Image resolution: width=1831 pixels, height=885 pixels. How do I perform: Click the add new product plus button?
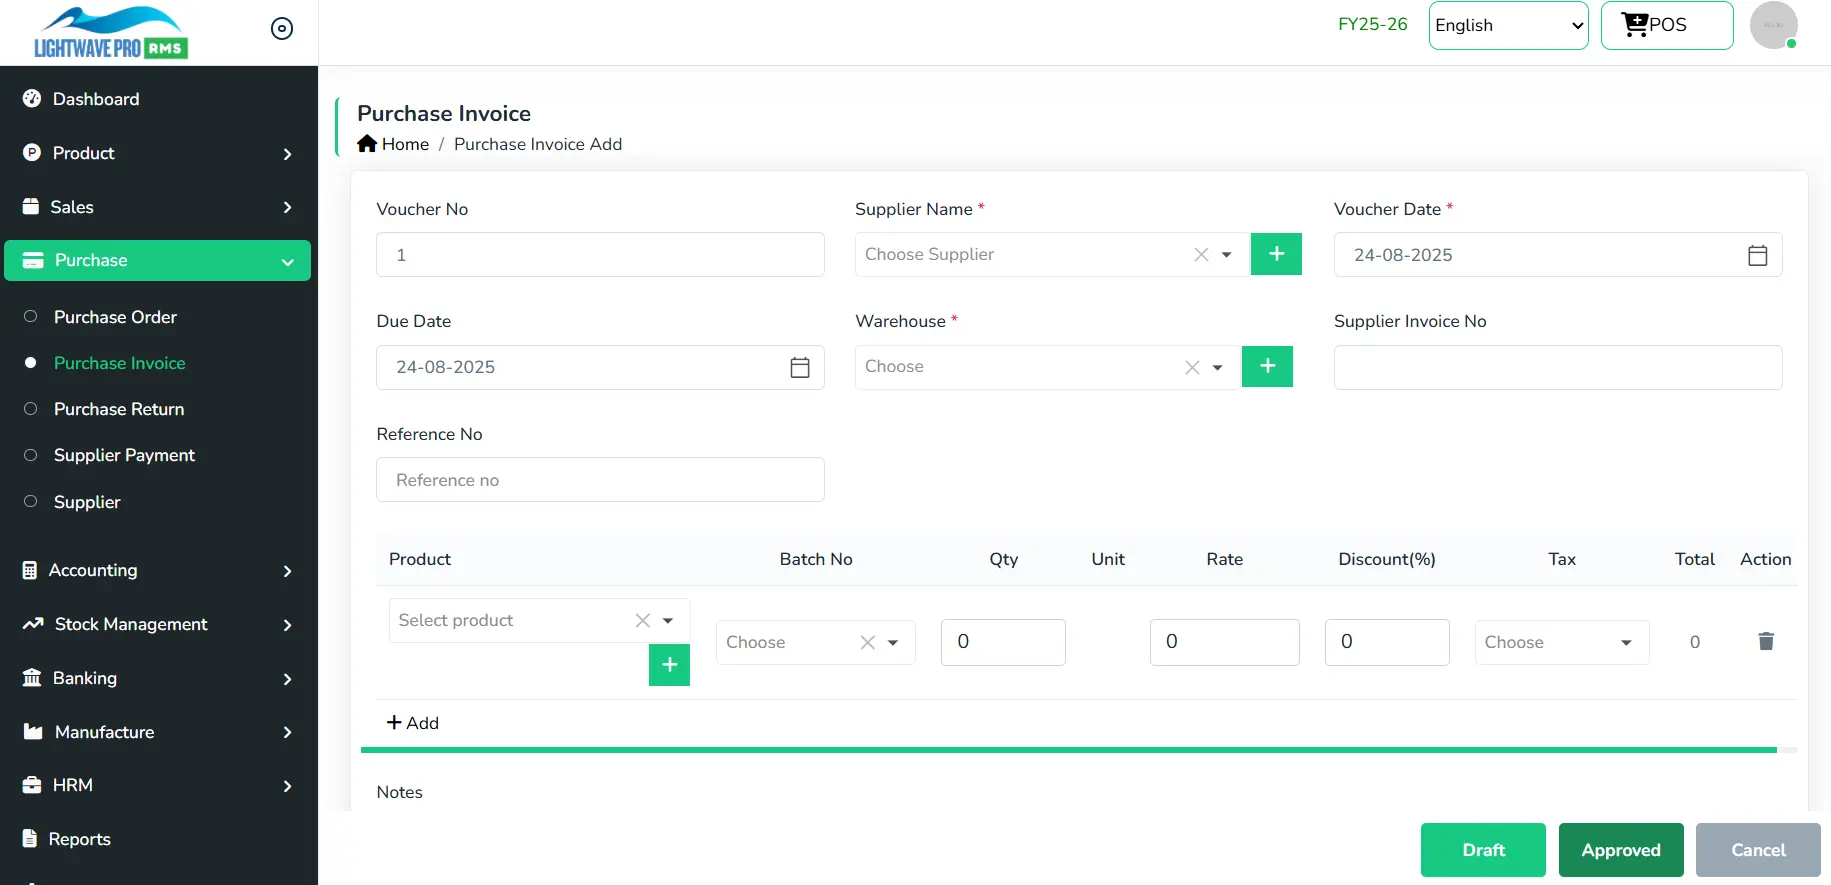[669, 665]
